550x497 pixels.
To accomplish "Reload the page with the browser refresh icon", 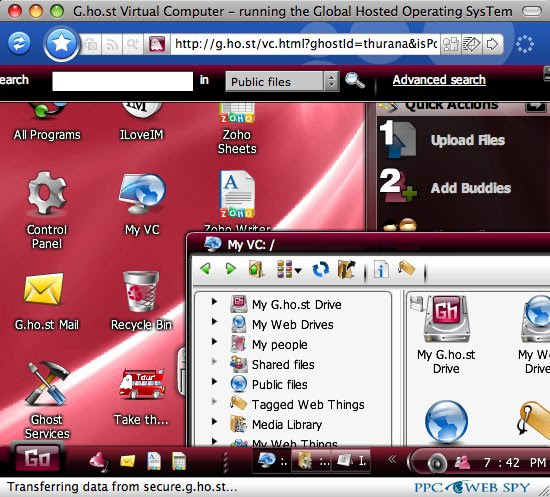I will pos(19,43).
